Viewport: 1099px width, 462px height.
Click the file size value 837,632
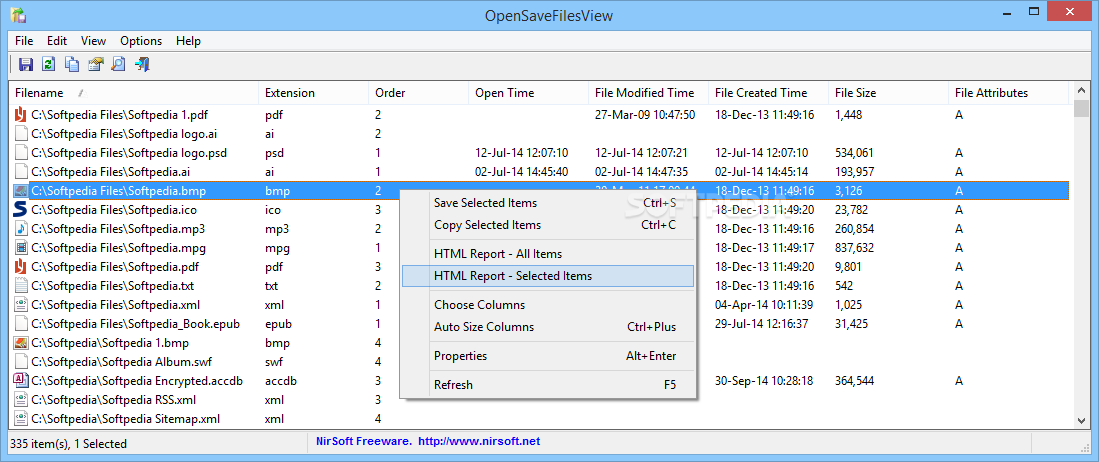(854, 247)
